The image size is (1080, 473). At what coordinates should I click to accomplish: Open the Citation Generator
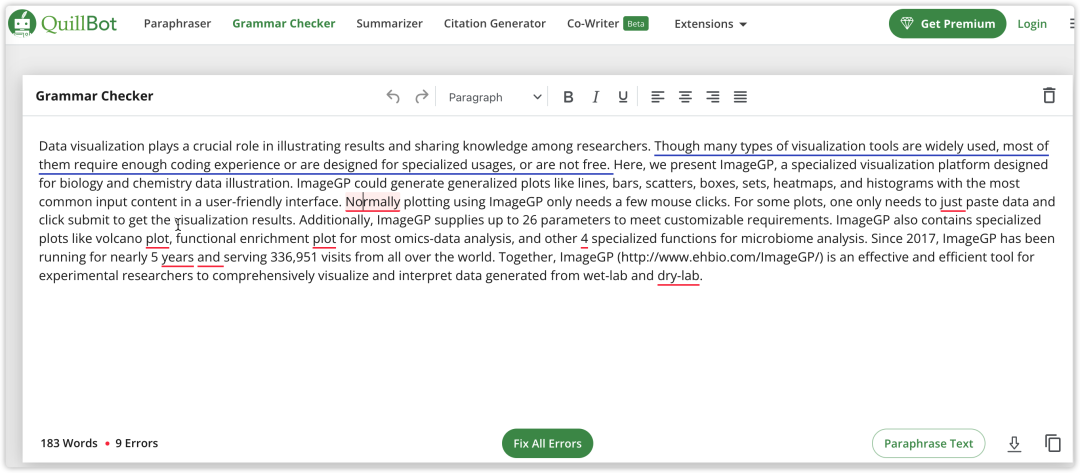(x=495, y=23)
